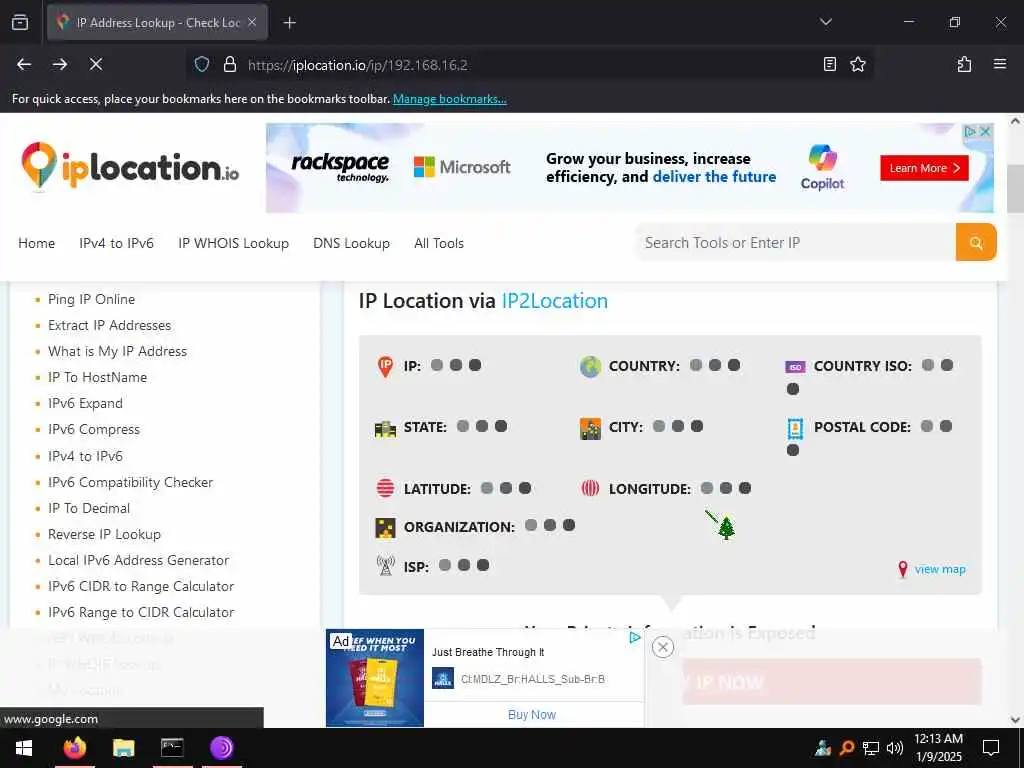Click the Country globe icon
The width and height of the screenshot is (1024, 768).
click(590, 366)
